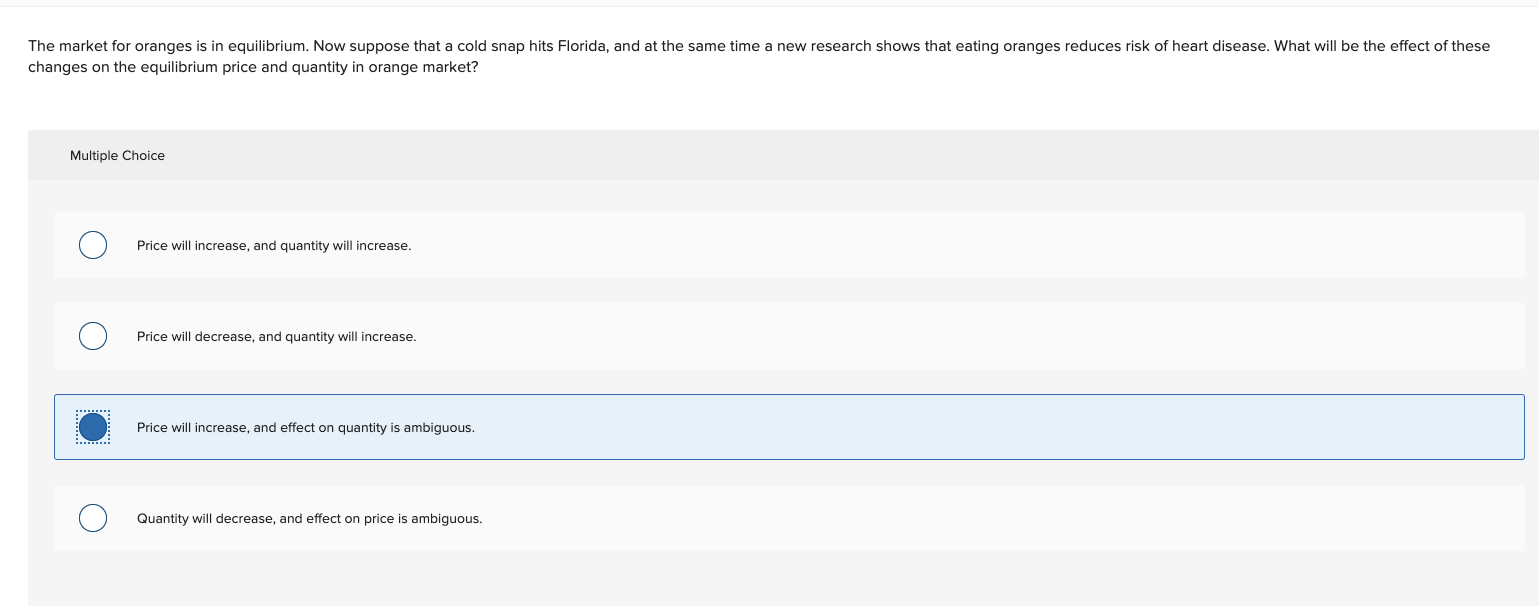Click the filled radio for ambiguous quantity answer
The height and width of the screenshot is (616, 1539).
[x=93, y=427]
